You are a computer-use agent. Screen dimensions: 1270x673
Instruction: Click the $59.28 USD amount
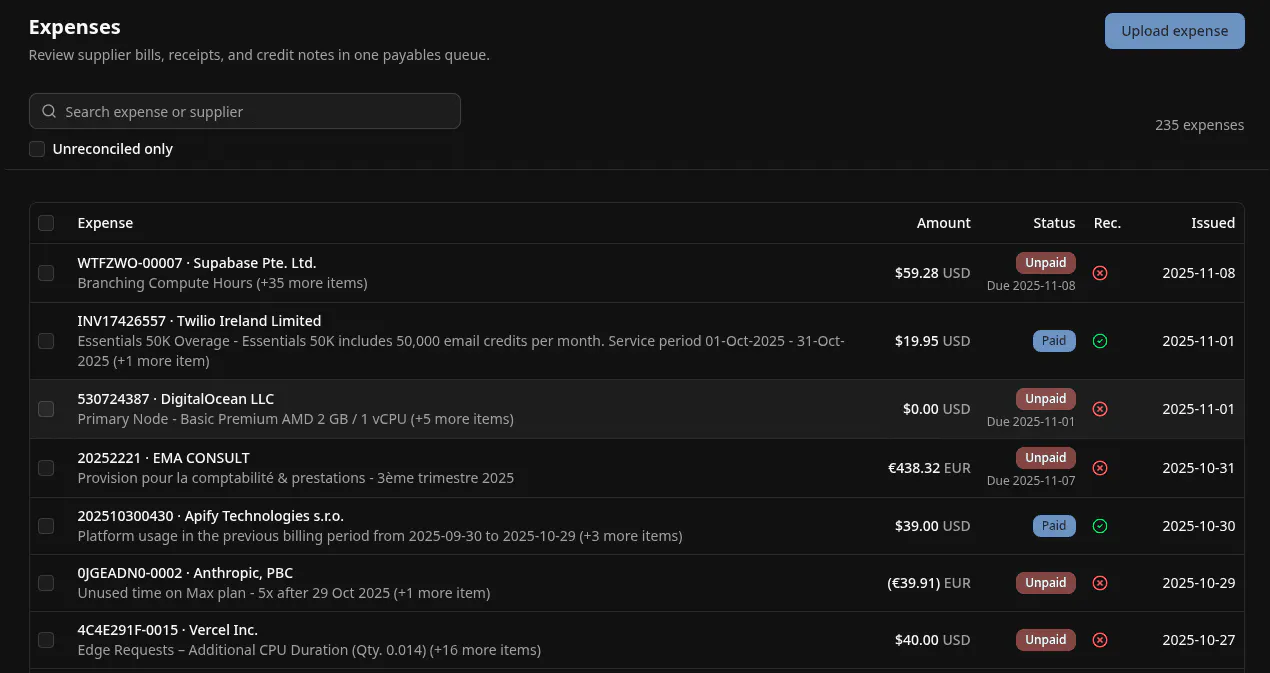pos(933,273)
